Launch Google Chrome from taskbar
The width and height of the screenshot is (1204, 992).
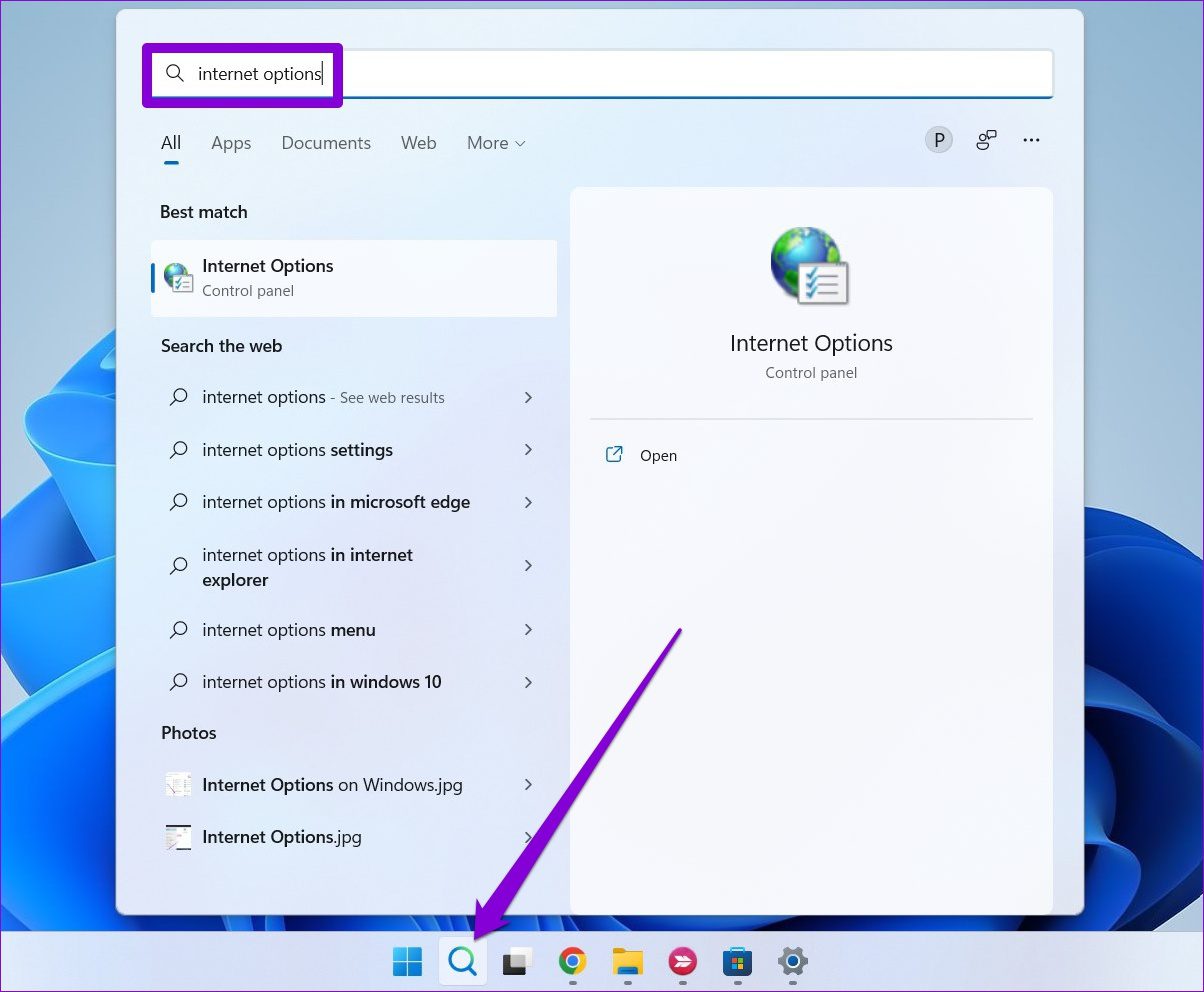click(572, 962)
